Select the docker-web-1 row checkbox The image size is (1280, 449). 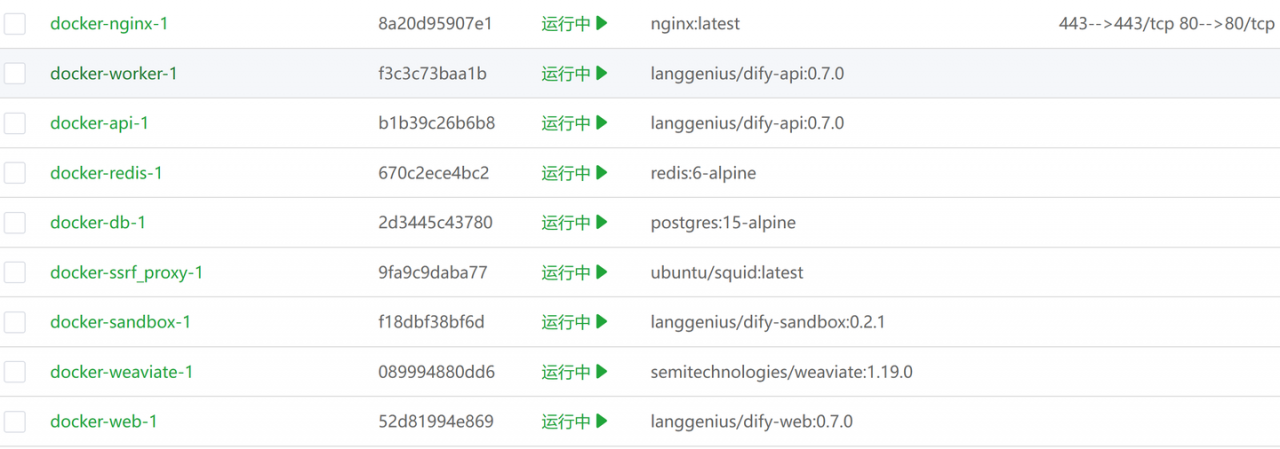coord(14,422)
